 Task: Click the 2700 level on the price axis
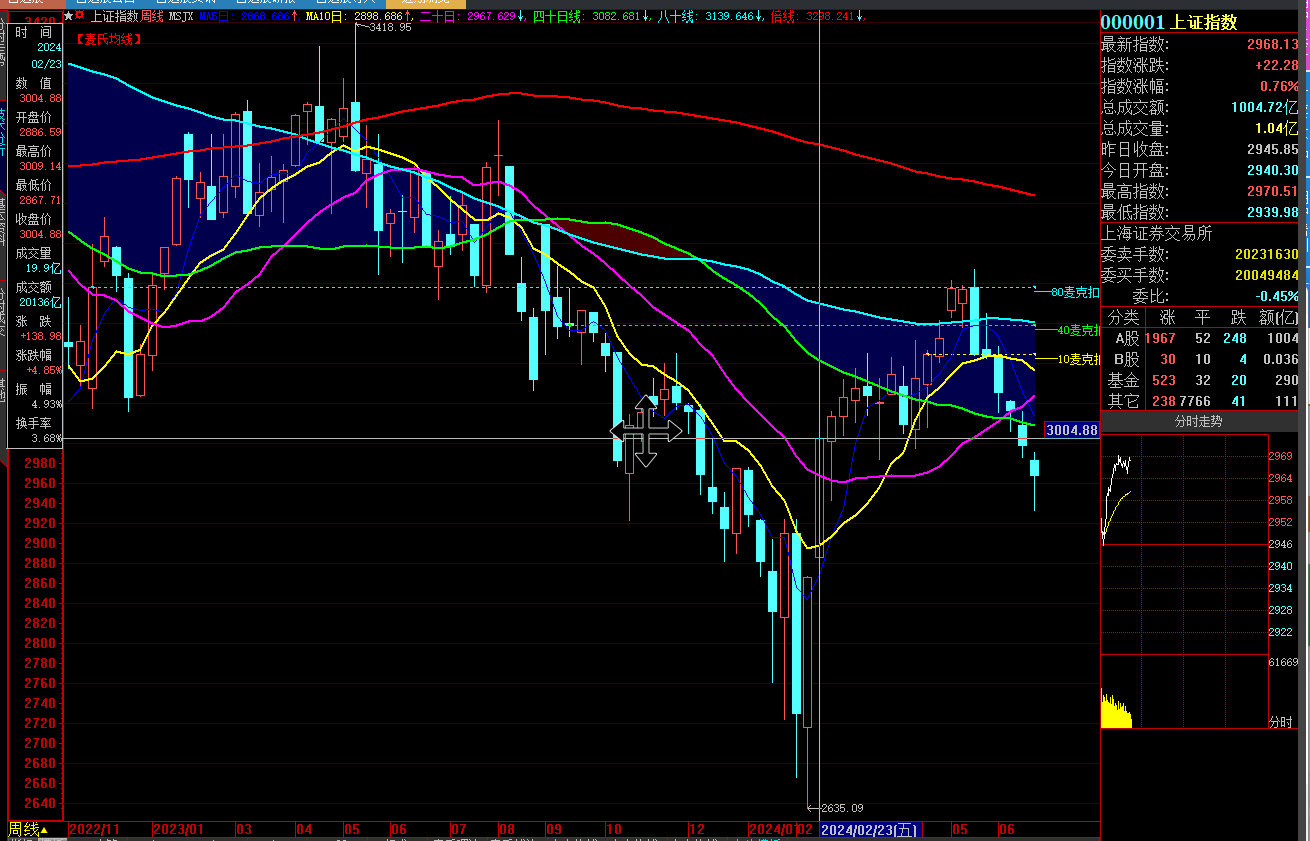[x=38, y=743]
